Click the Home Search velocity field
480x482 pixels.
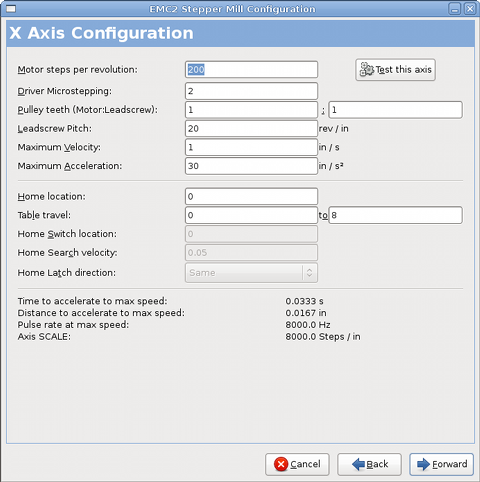click(x=251, y=252)
